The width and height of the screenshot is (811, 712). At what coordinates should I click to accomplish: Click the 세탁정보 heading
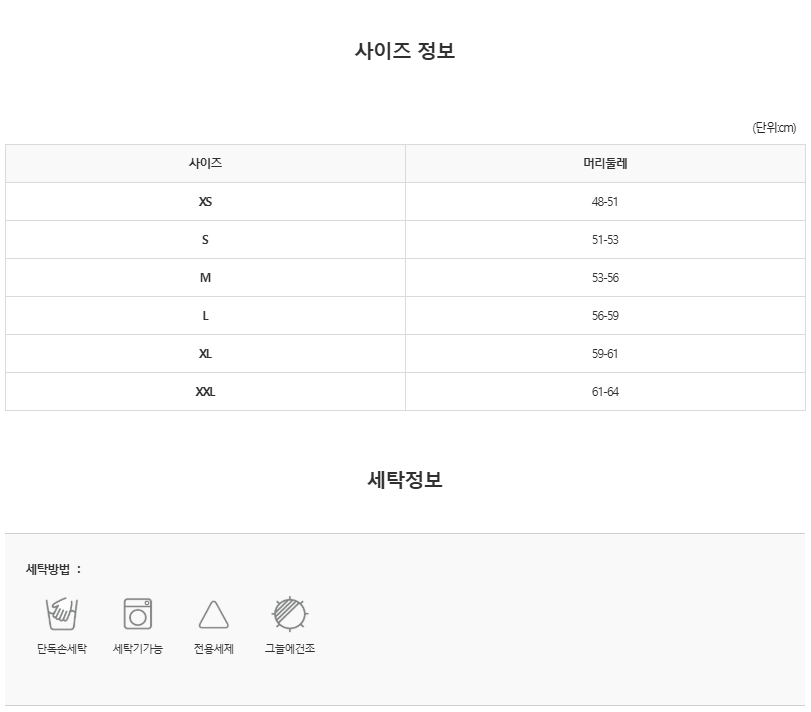405,479
